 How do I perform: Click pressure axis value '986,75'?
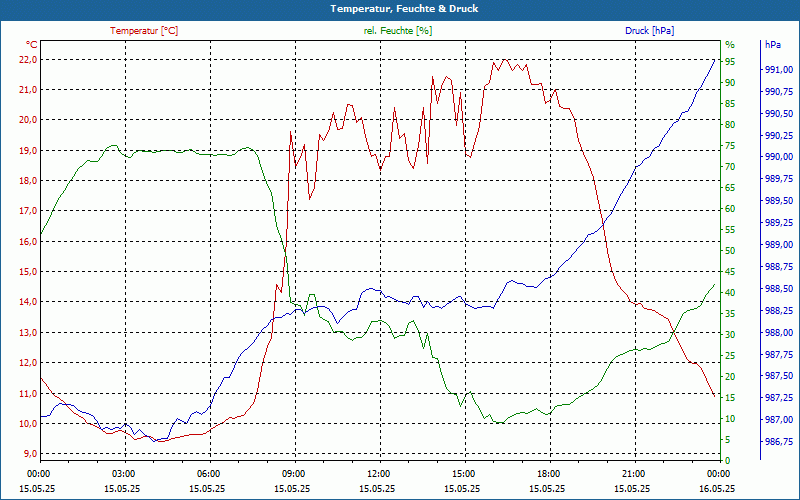779,441
